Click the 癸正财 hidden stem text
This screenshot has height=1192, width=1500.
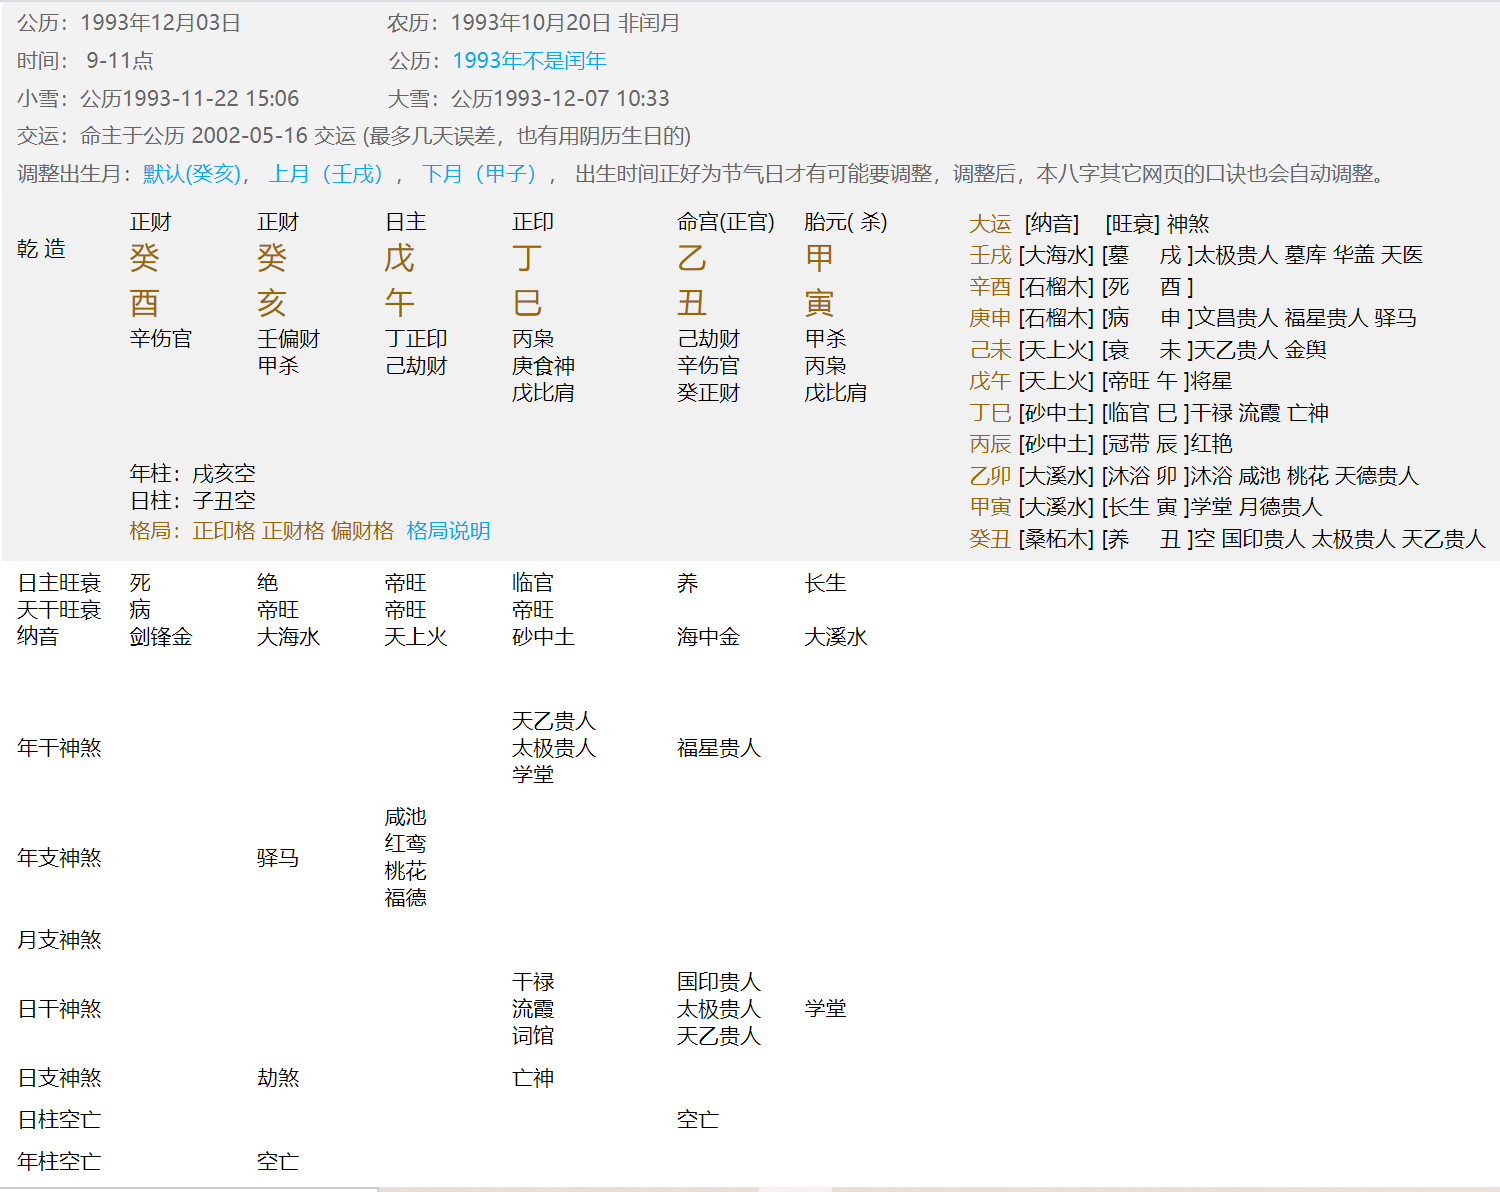coord(708,393)
